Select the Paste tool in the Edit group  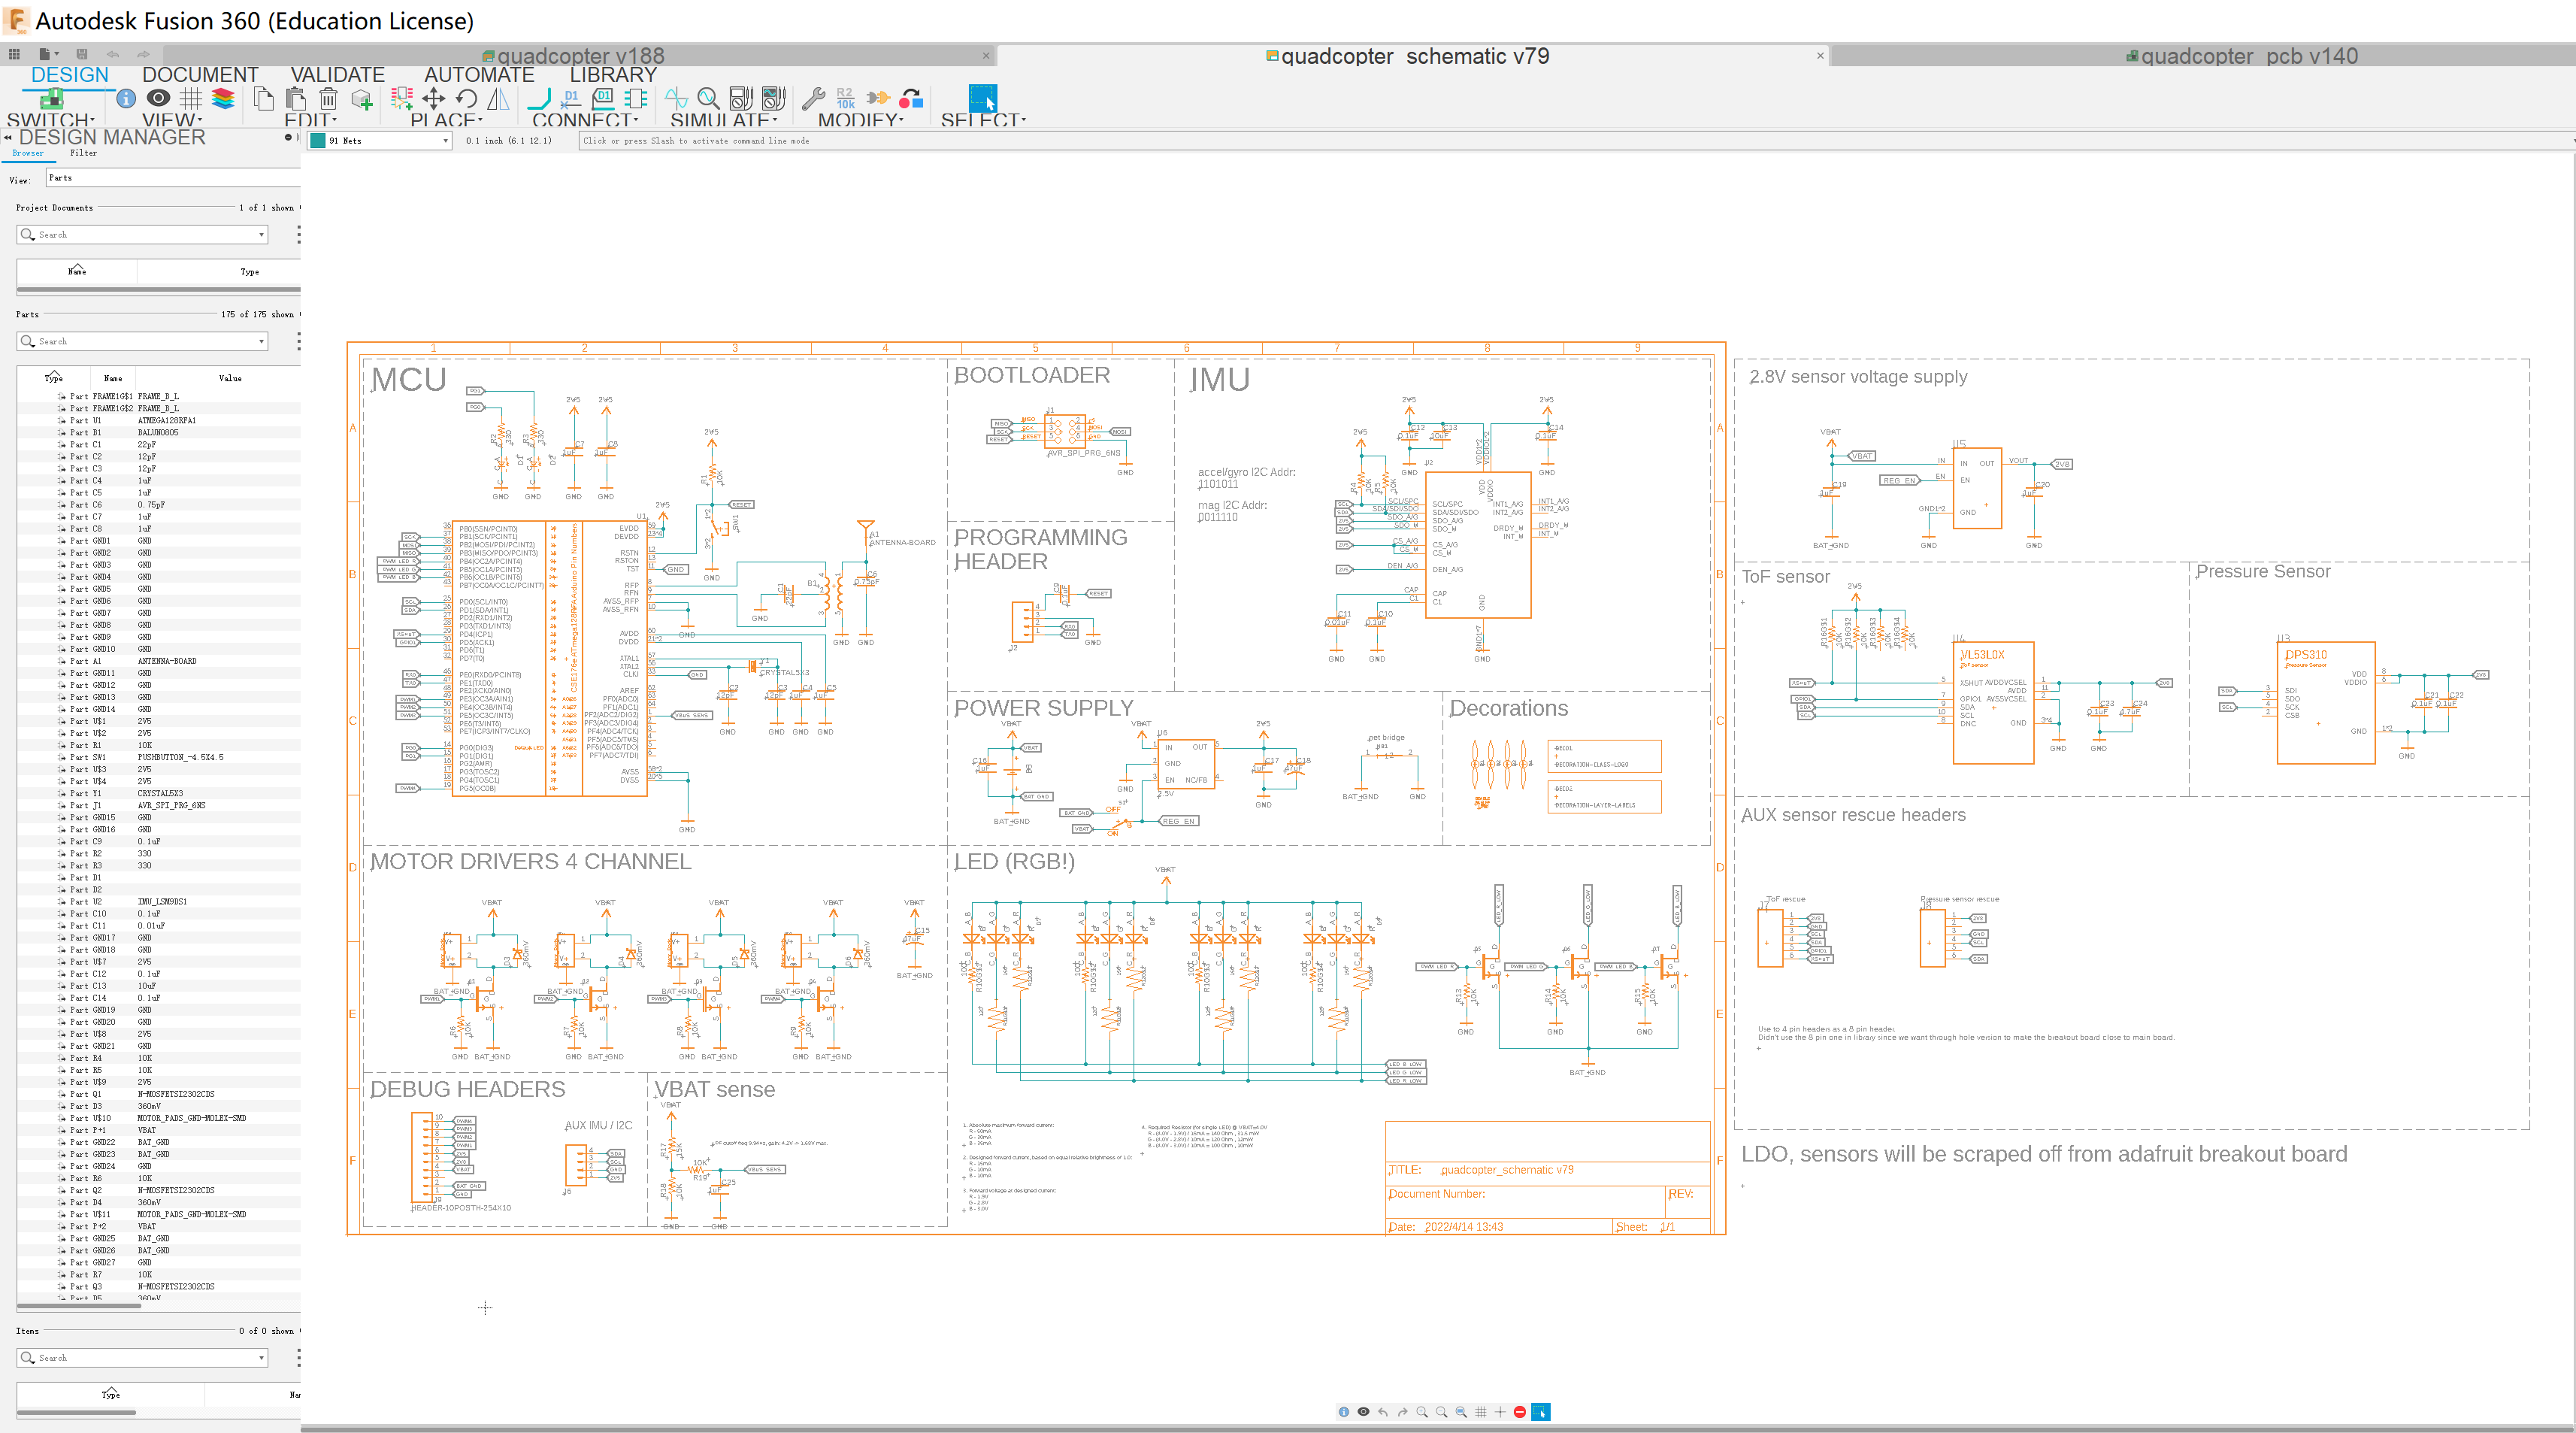(296, 98)
